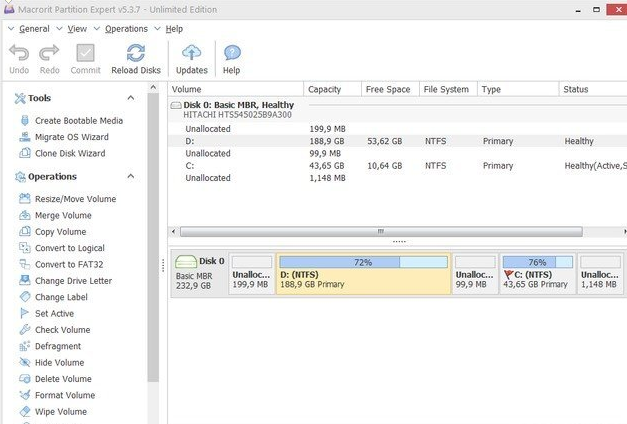Sort by the Free Space column header
This screenshot has width=627, height=424.
(390, 89)
